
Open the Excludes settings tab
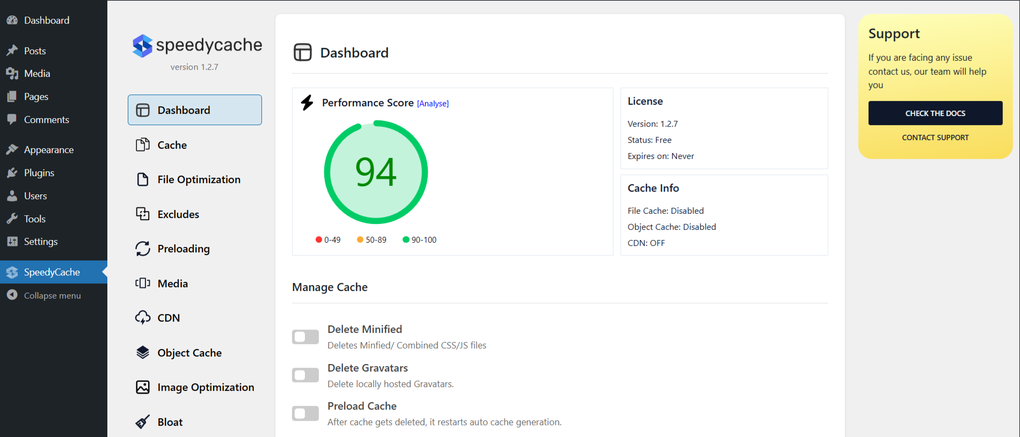[178, 214]
